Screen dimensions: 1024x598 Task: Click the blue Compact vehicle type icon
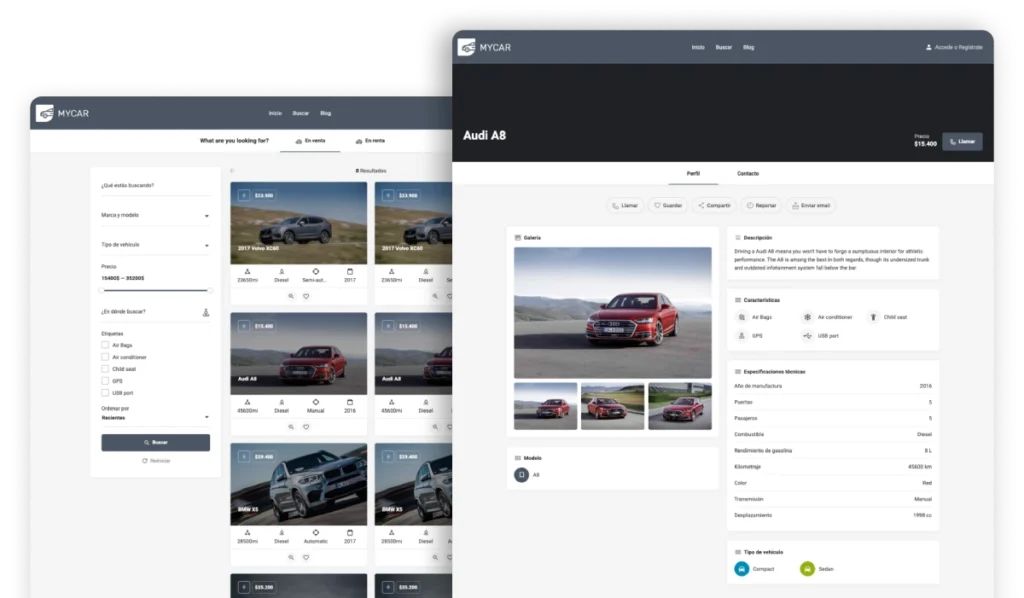click(x=741, y=569)
